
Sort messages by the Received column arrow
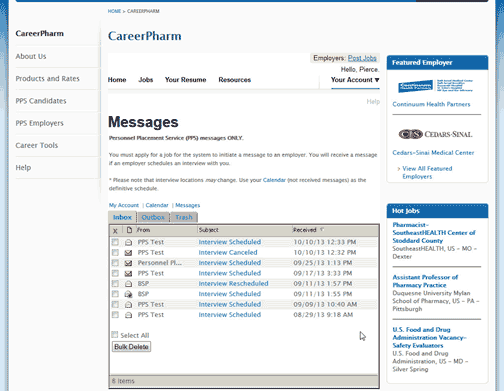(322, 230)
